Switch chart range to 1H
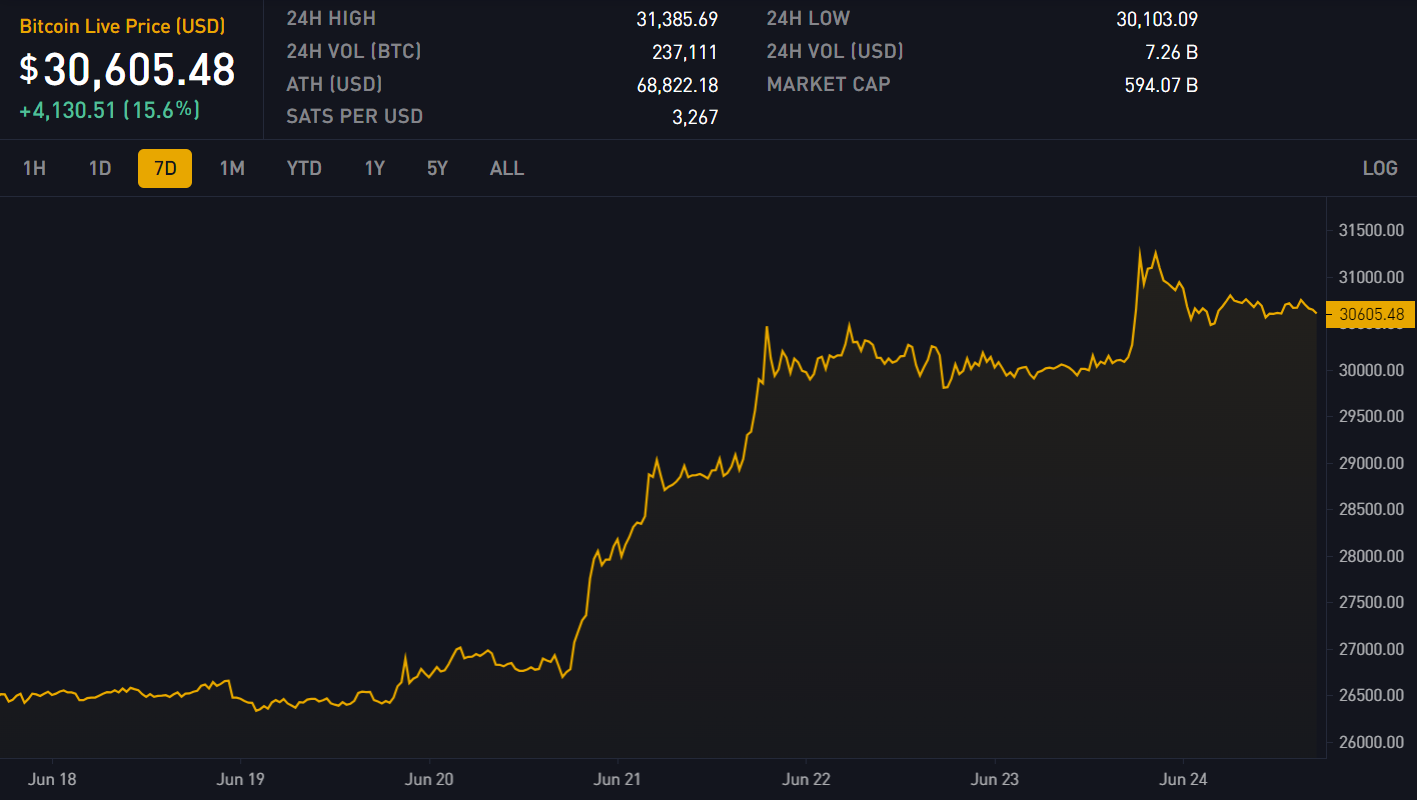Image resolution: width=1417 pixels, height=800 pixels. click(x=34, y=168)
